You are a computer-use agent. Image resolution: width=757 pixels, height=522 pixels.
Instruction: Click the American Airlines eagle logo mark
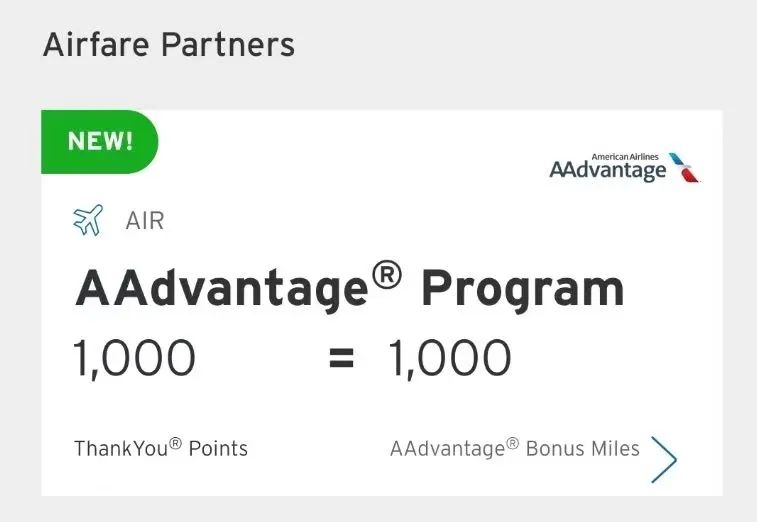point(684,168)
